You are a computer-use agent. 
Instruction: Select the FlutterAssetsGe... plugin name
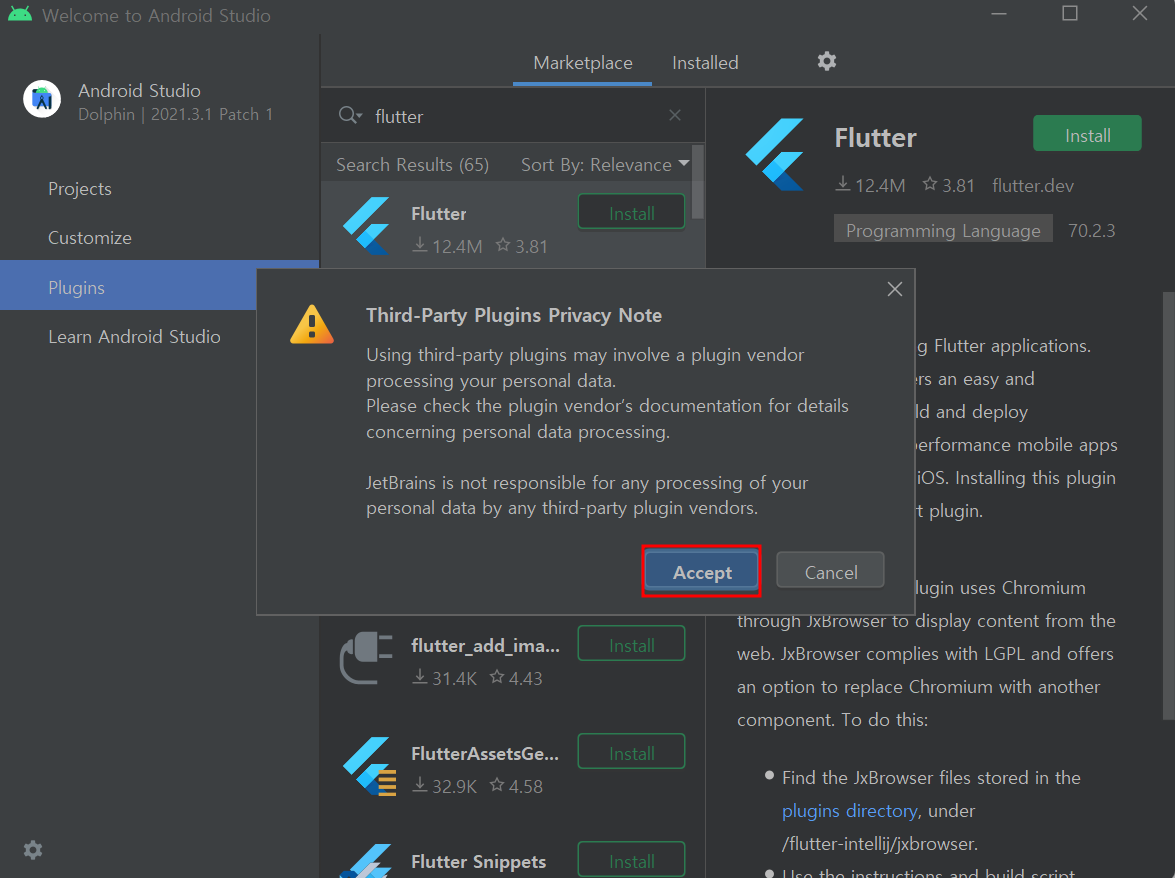pos(485,754)
